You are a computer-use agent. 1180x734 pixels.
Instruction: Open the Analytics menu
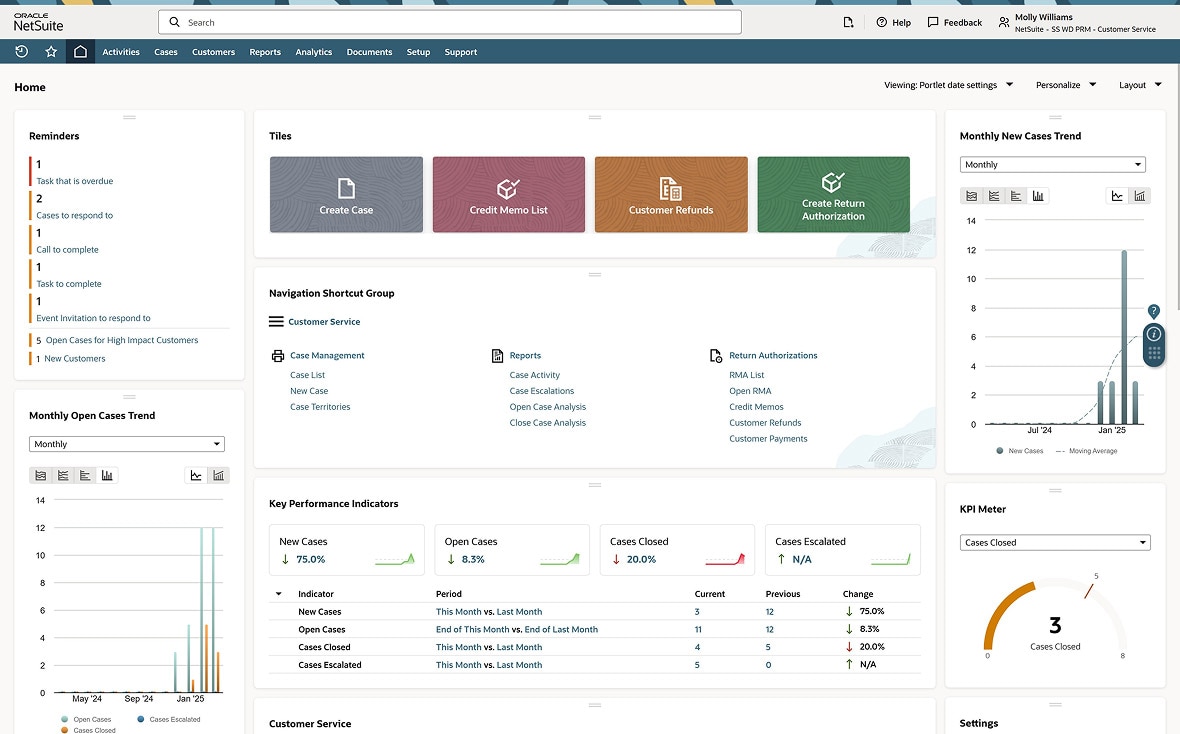313,52
